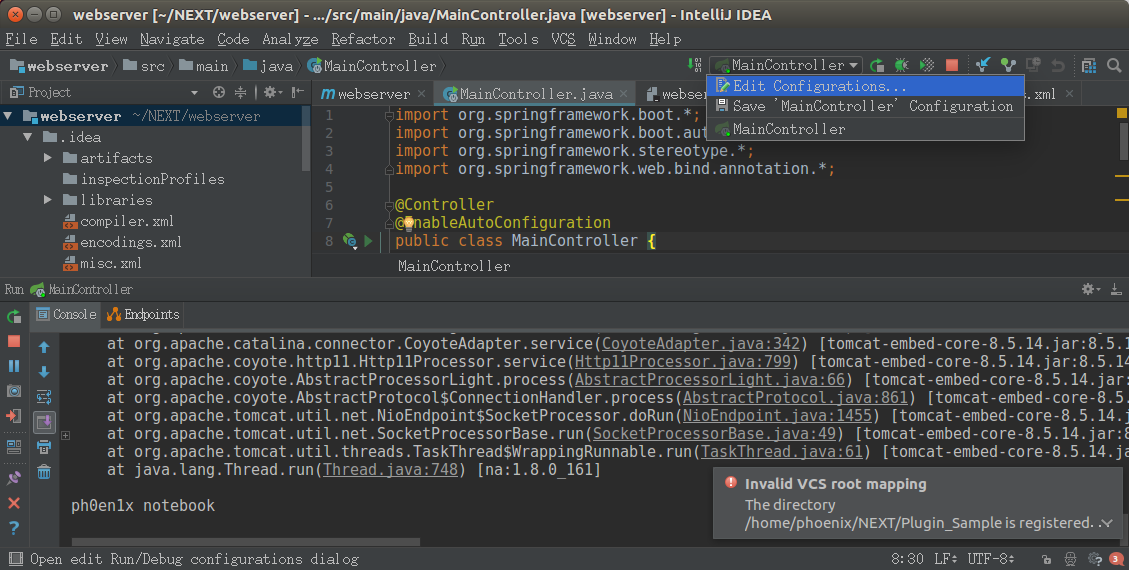Pin the Run tab
This screenshot has height=570, width=1129.
coord(14,478)
